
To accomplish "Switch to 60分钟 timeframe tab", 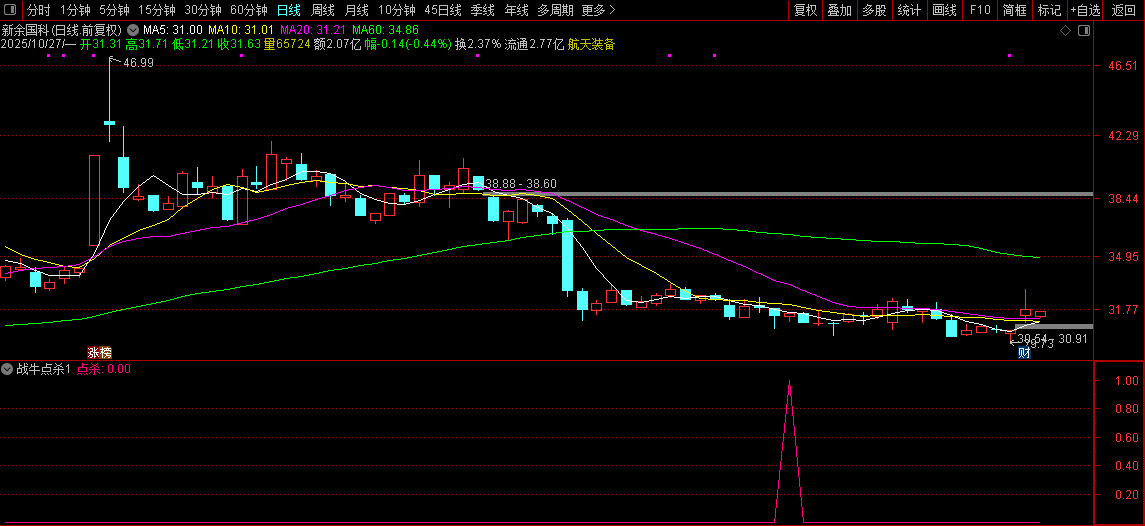I will (248, 10).
